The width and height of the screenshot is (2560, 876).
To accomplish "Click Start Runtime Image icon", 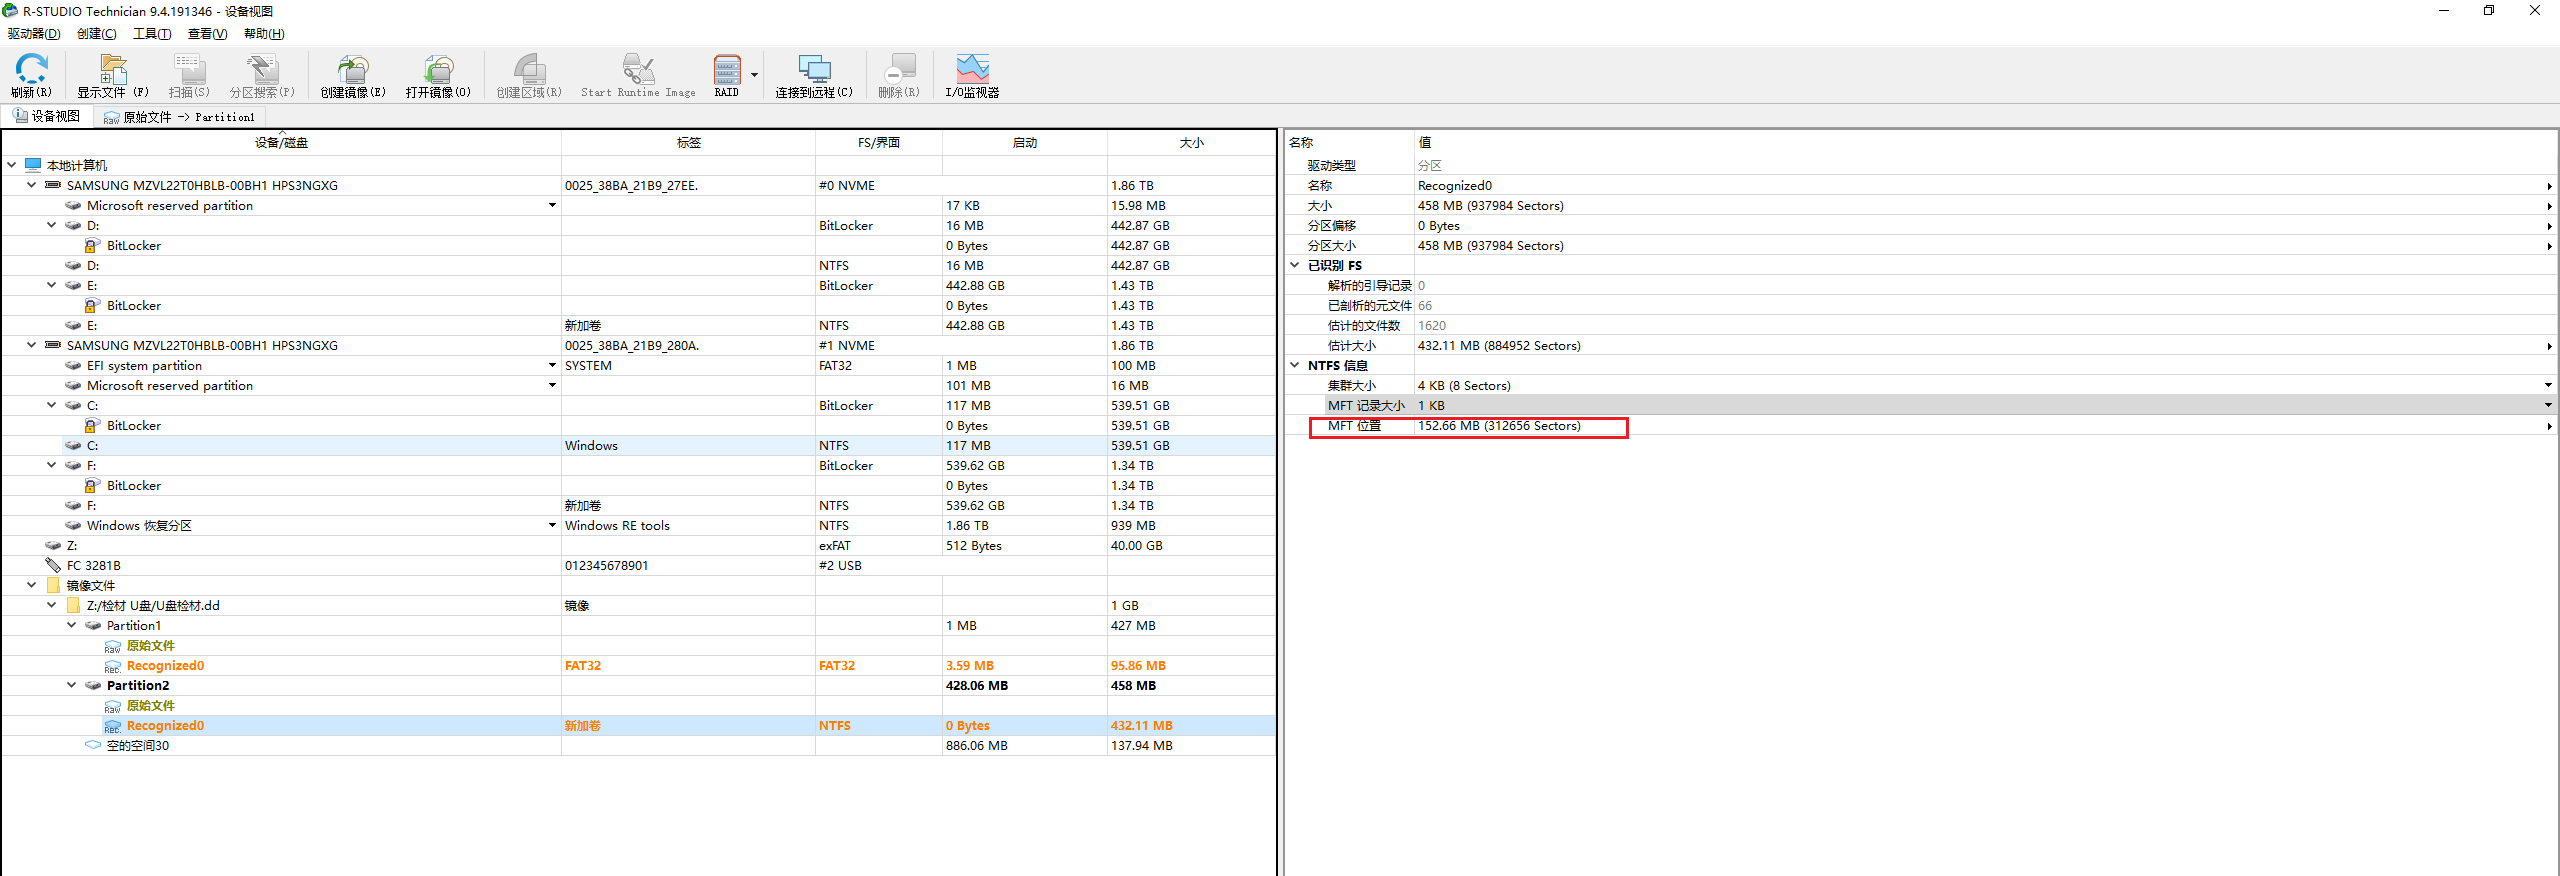I will coord(638,76).
